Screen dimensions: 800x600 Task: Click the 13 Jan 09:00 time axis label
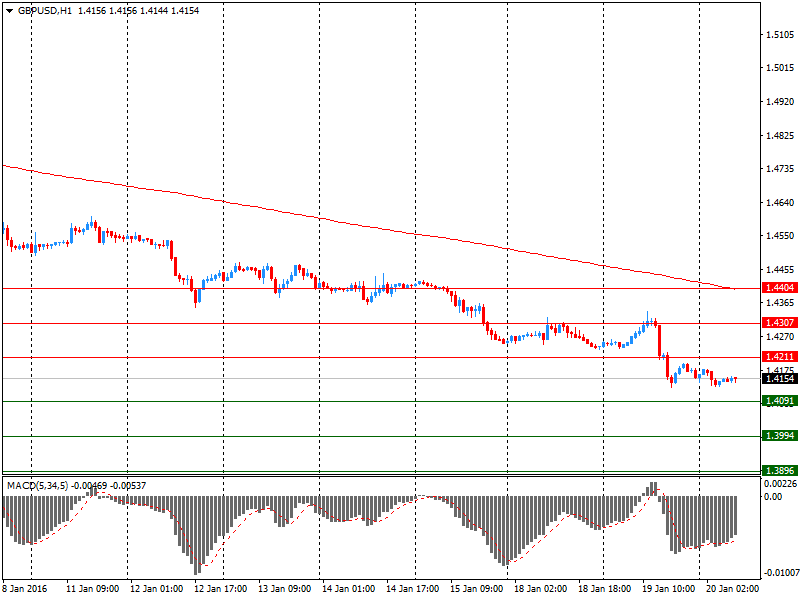tap(284, 589)
